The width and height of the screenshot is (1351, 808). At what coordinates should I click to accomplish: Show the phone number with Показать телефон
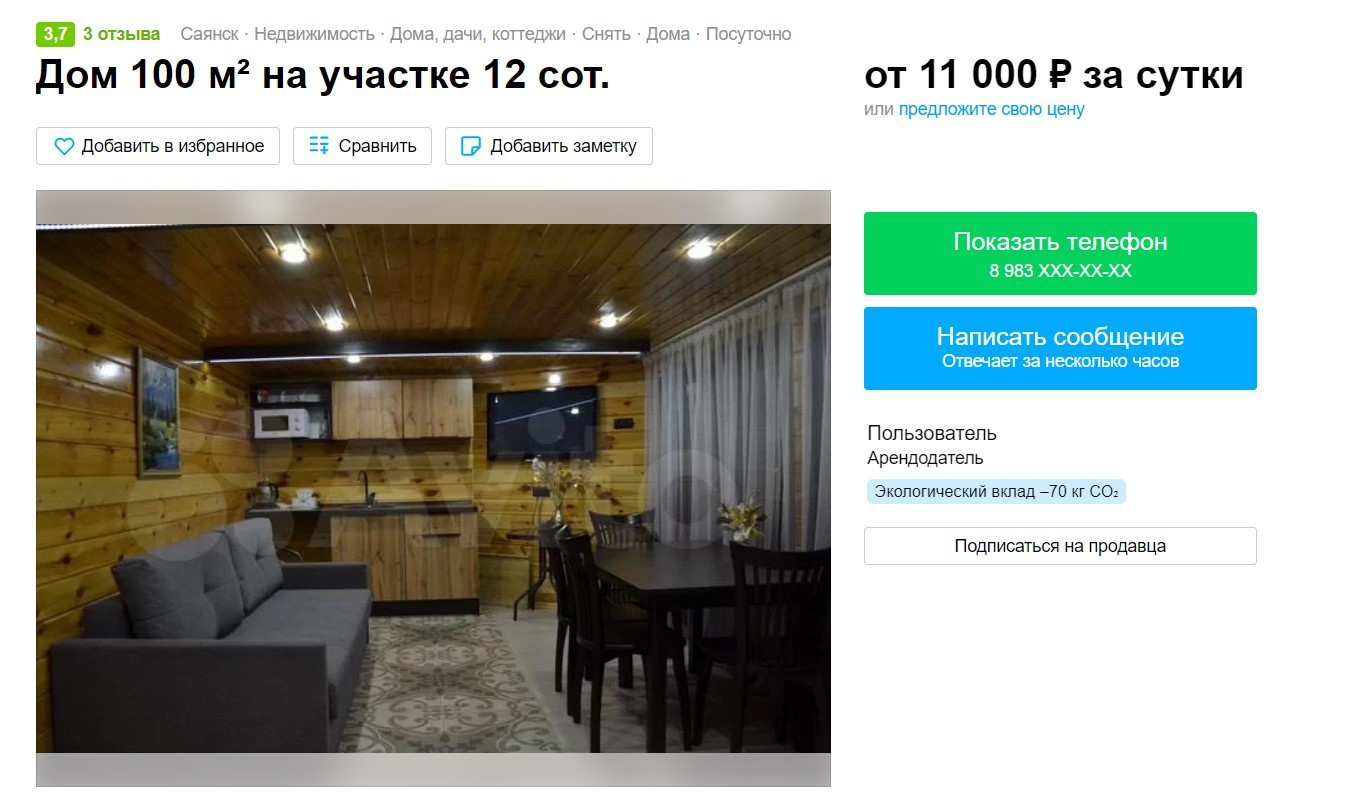(1060, 253)
